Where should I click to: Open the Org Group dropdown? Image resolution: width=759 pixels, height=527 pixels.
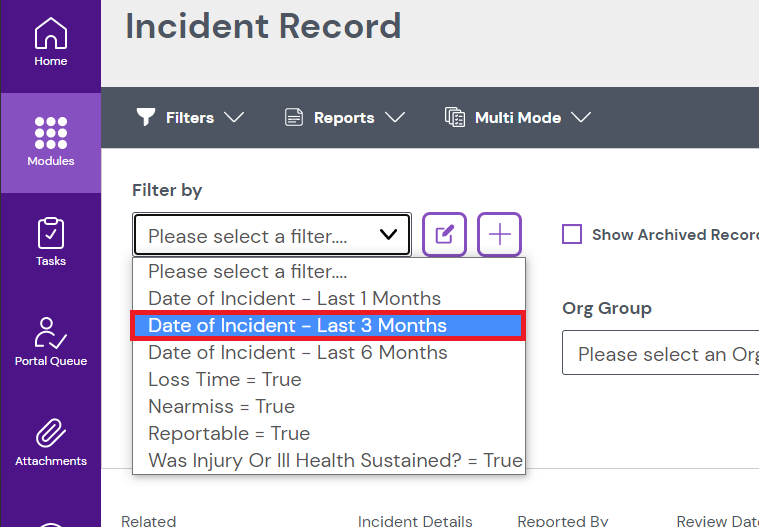[x=660, y=354]
